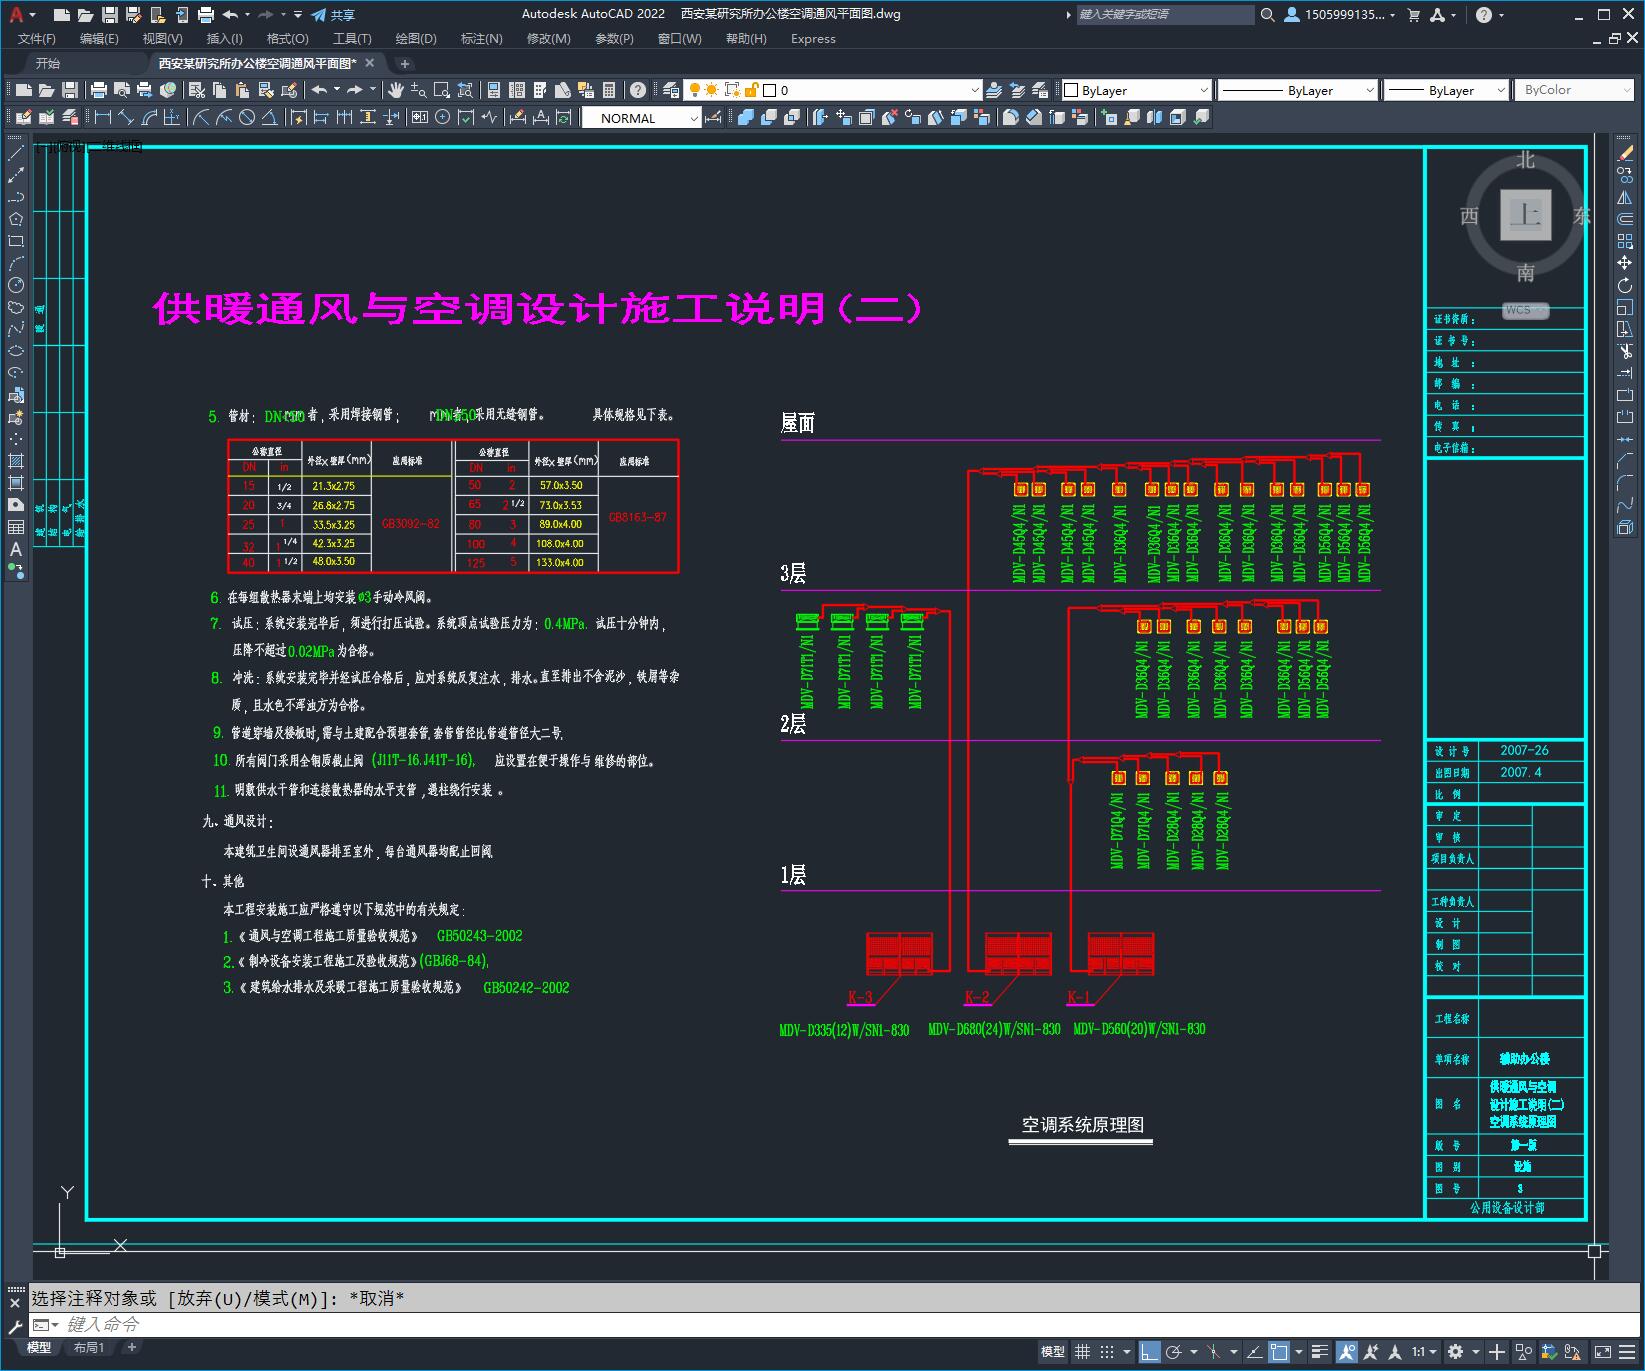Click the Plot printer icon in the standard toolbar
The image size is (1645, 1371).
coord(99,90)
